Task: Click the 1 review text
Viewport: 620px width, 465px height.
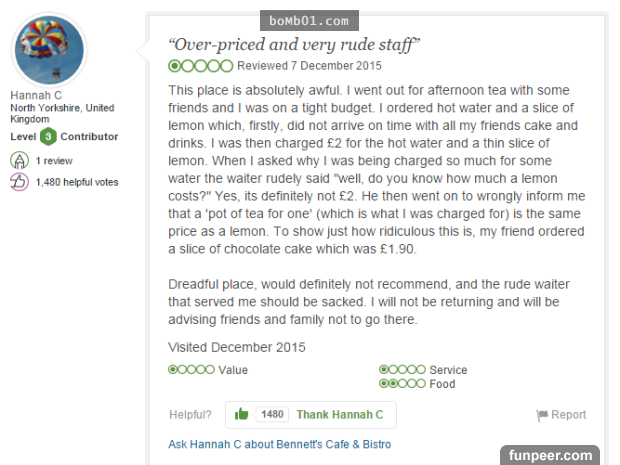Action: pyautogui.click(x=52, y=160)
